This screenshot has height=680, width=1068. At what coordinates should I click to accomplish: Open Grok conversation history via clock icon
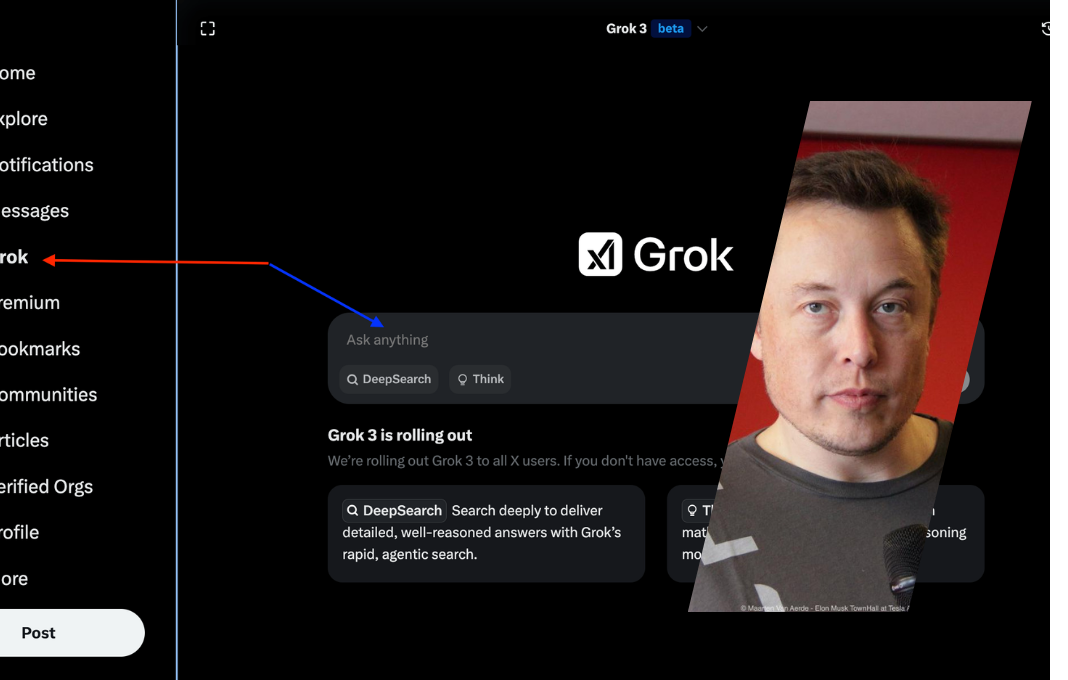click(x=1046, y=28)
